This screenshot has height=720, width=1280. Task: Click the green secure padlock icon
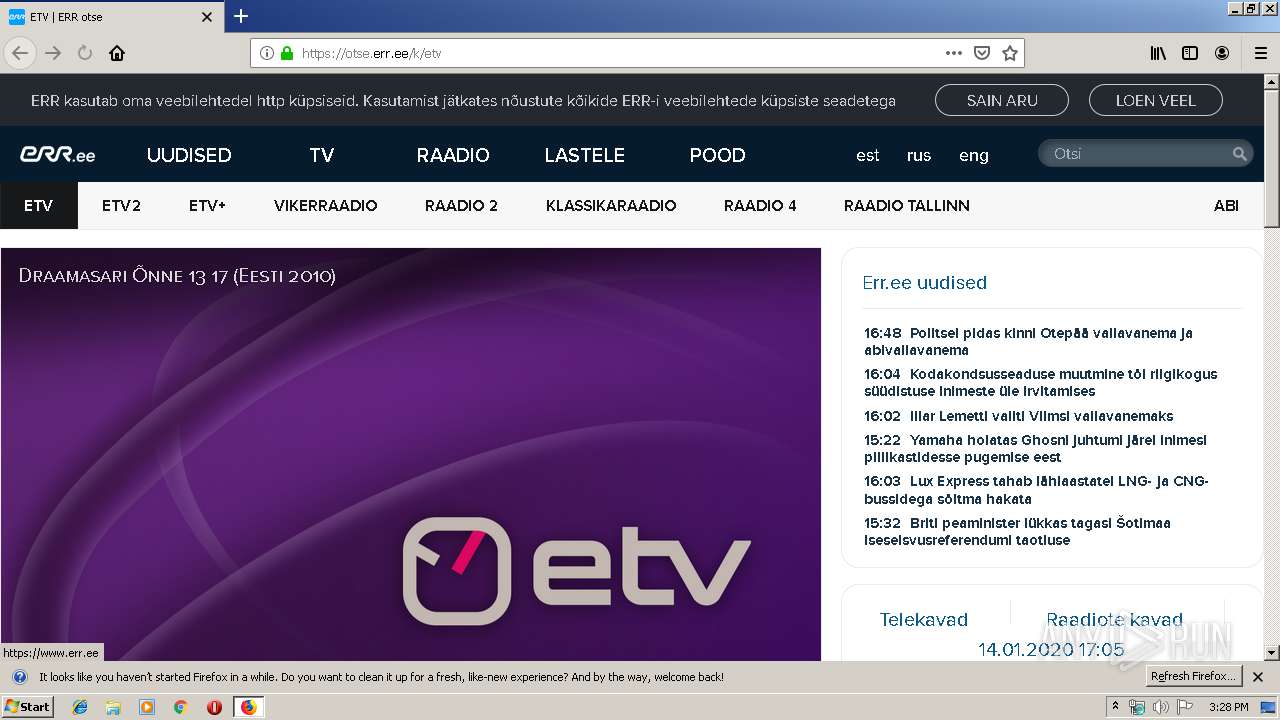(x=287, y=53)
